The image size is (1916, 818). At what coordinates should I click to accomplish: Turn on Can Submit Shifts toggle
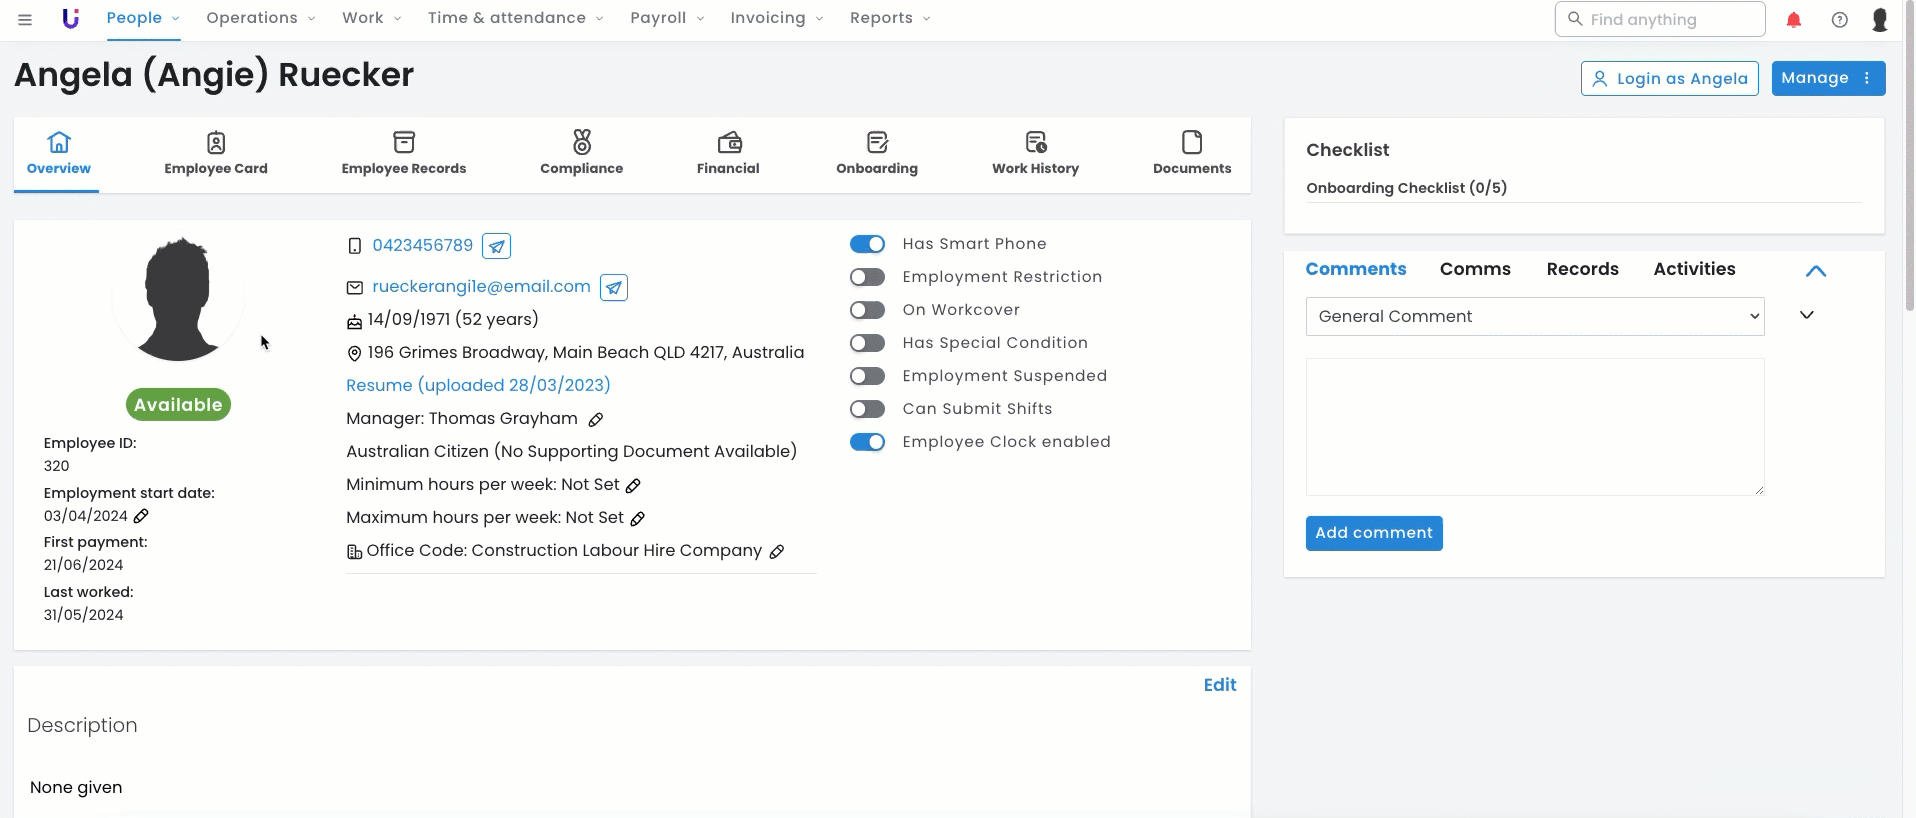pos(867,409)
